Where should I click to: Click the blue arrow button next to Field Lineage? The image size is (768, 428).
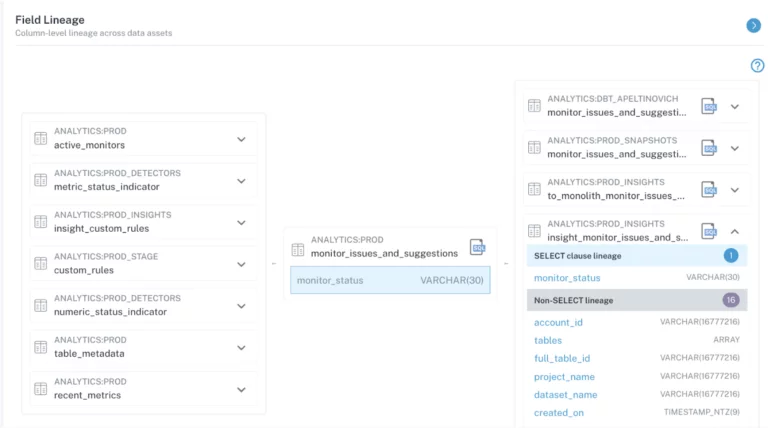point(753,25)
